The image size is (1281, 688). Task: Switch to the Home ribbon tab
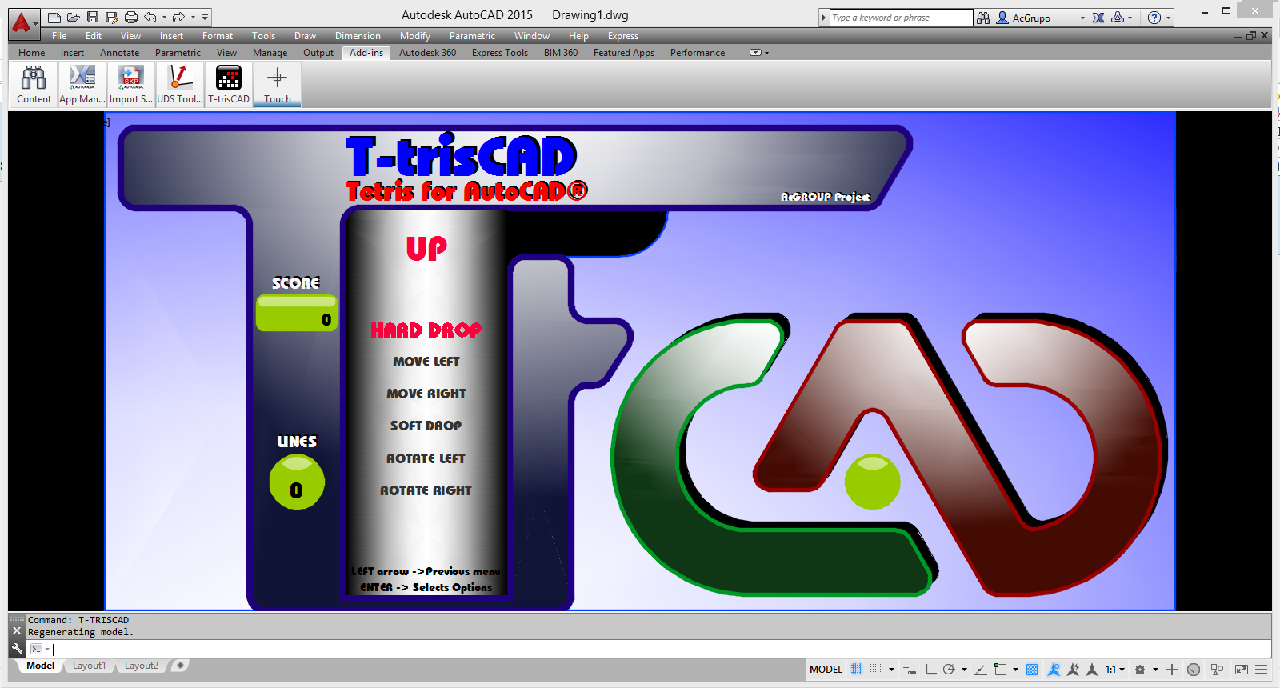(31, 52)
